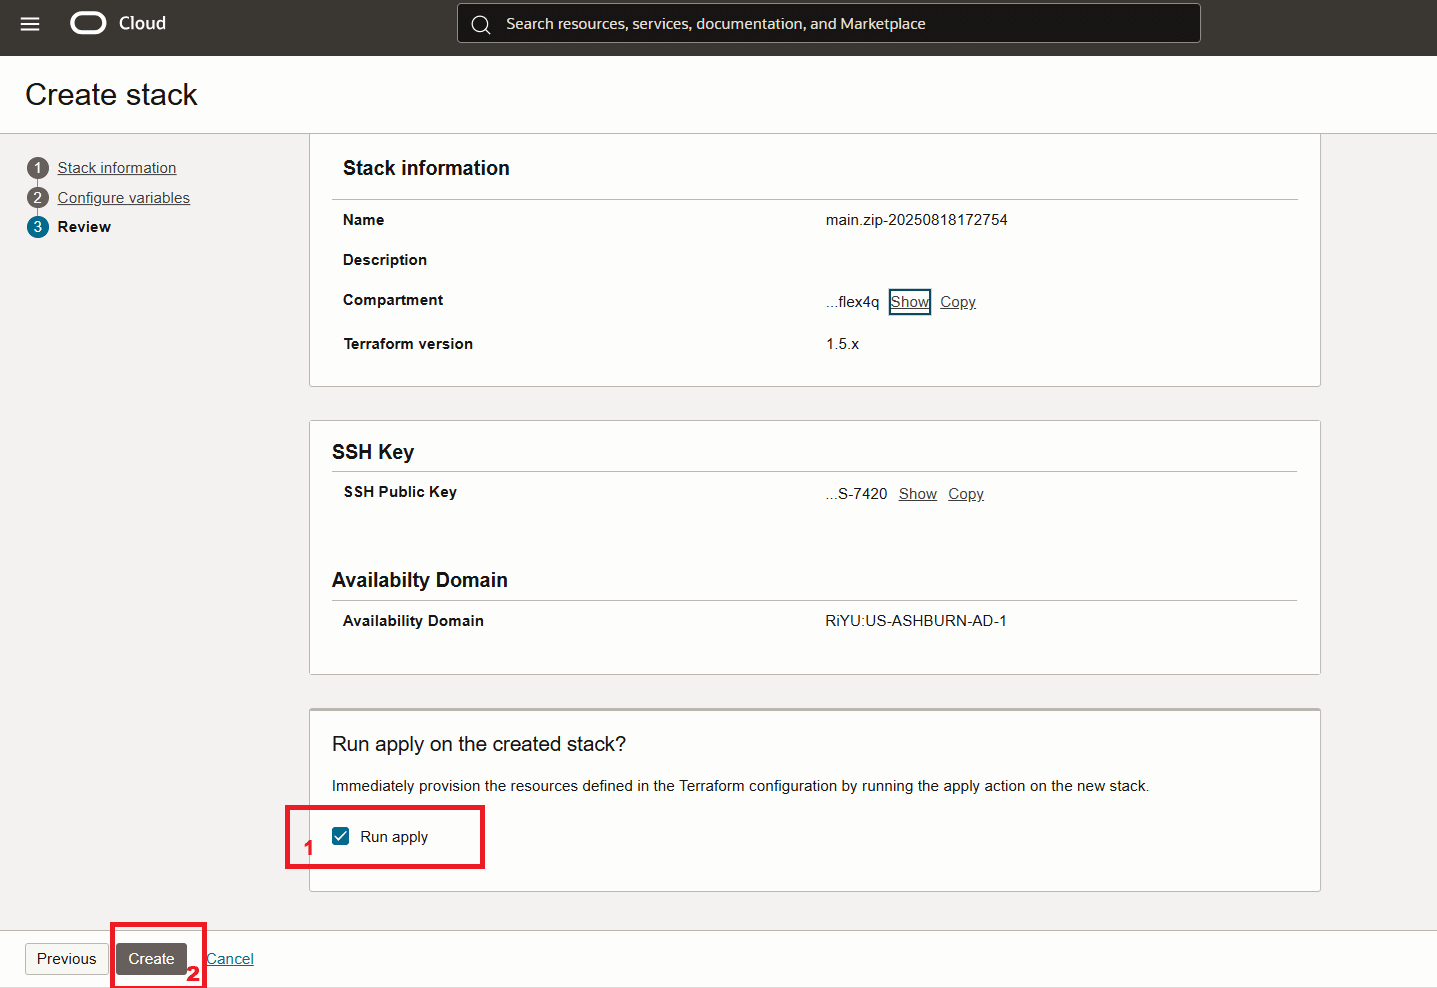This screenshot has width=1437, height=988.
Task: Click the truncated compartment value ...flex4q
Action: [853, 302]
